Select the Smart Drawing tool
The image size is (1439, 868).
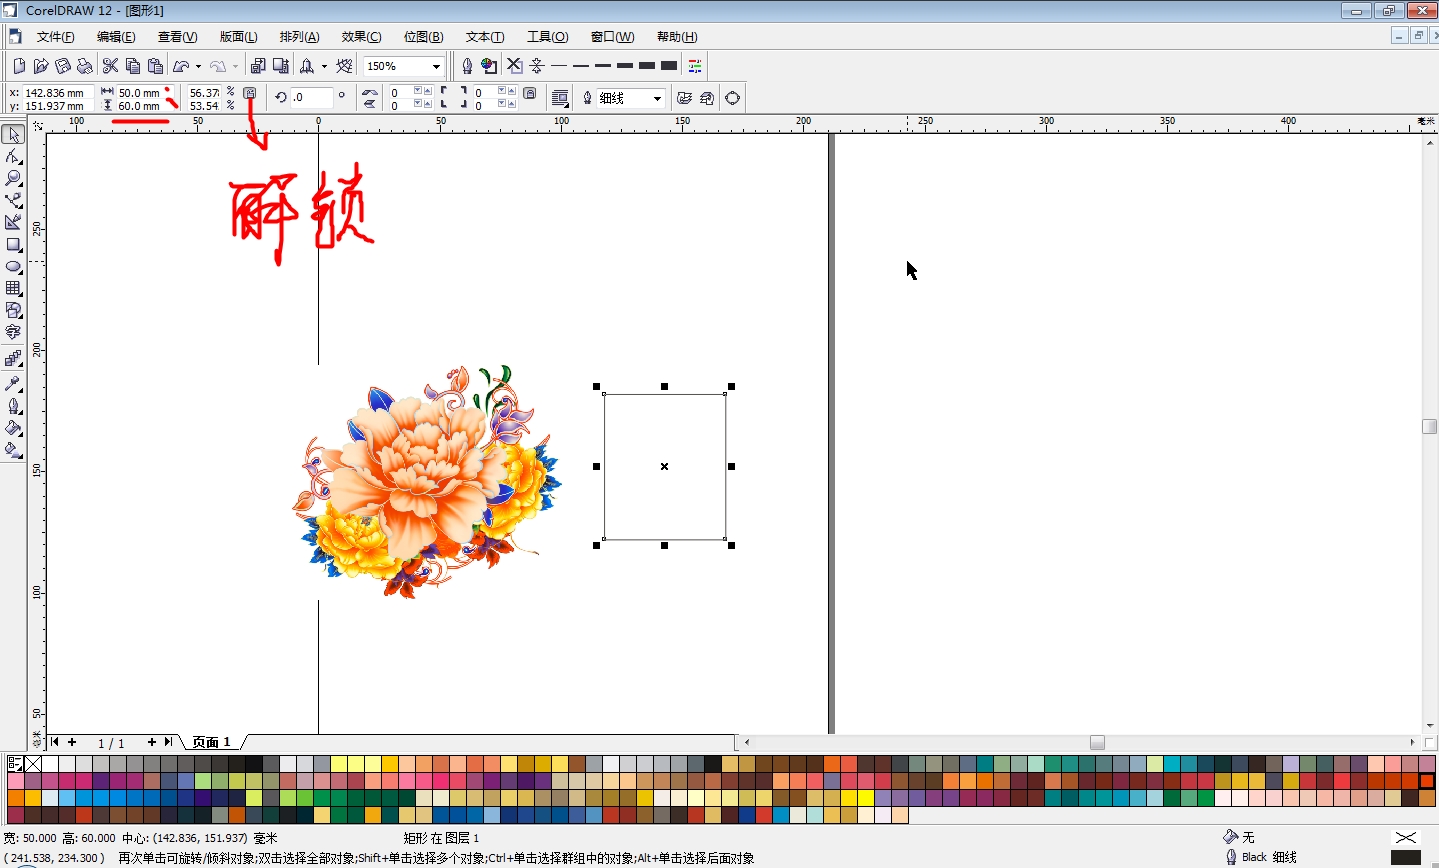click(x=13, y=222)
